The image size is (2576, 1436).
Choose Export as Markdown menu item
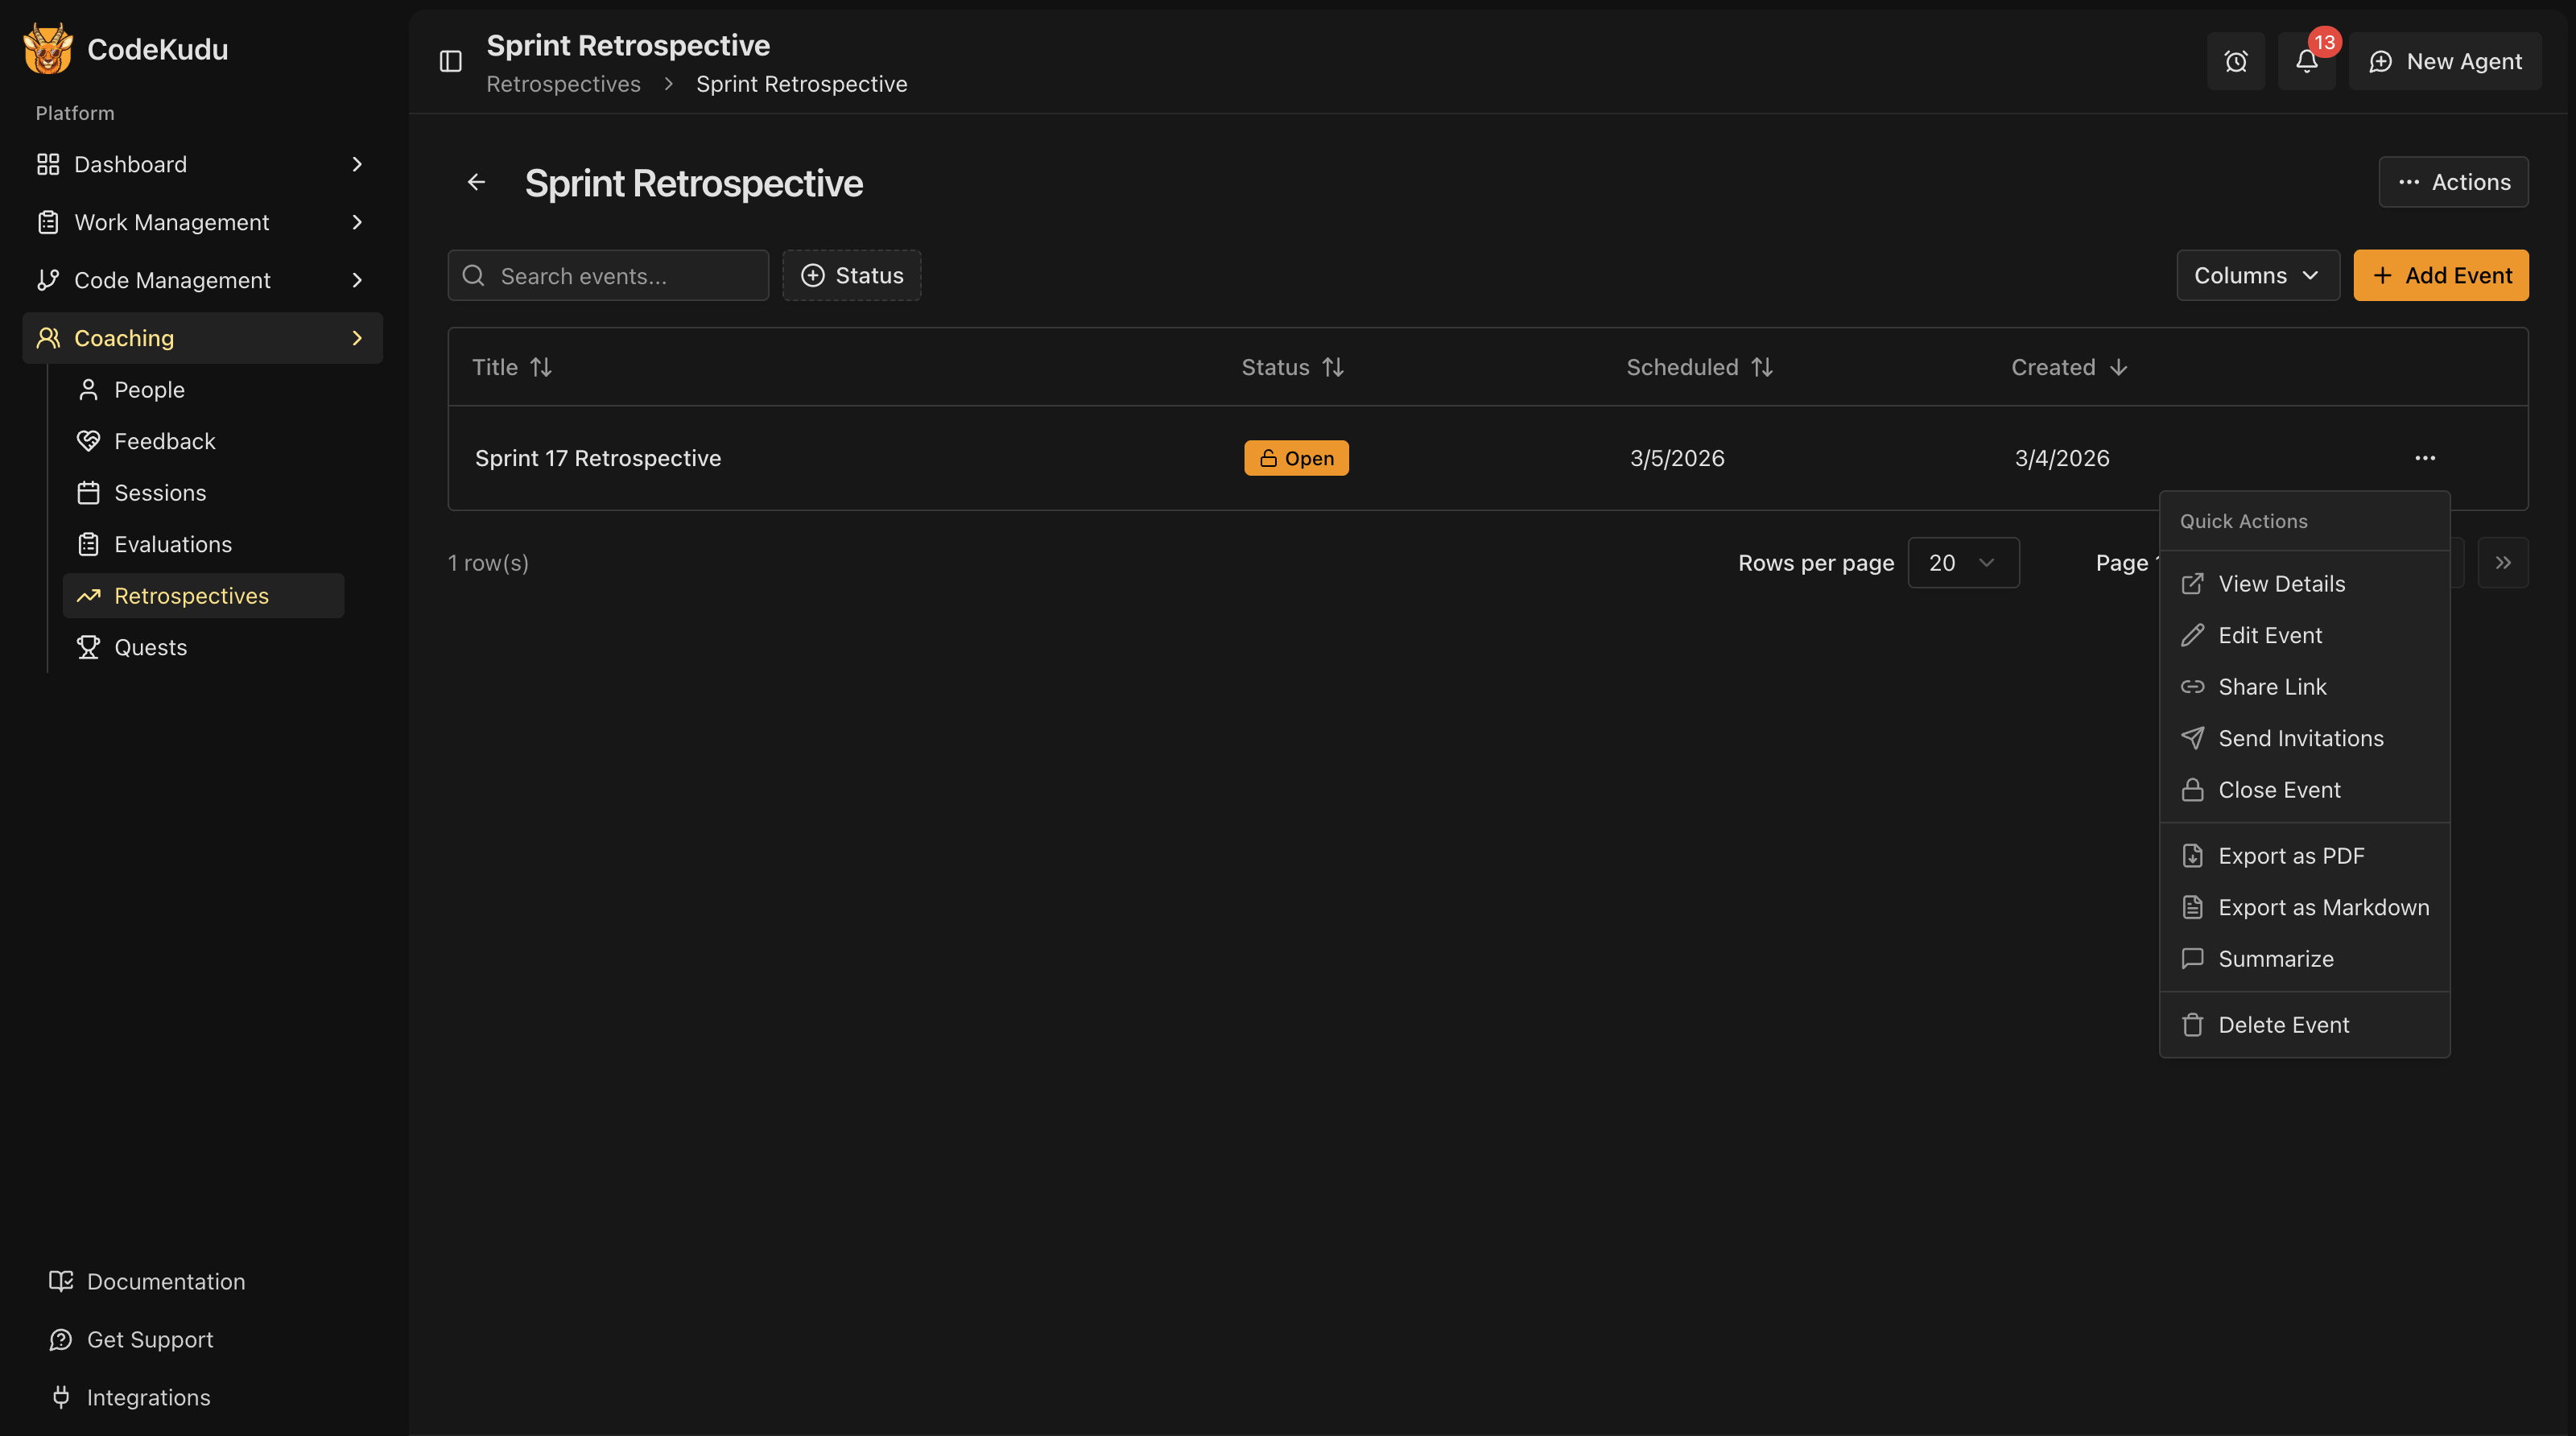pyautogui.click(x=2322, y=907)
